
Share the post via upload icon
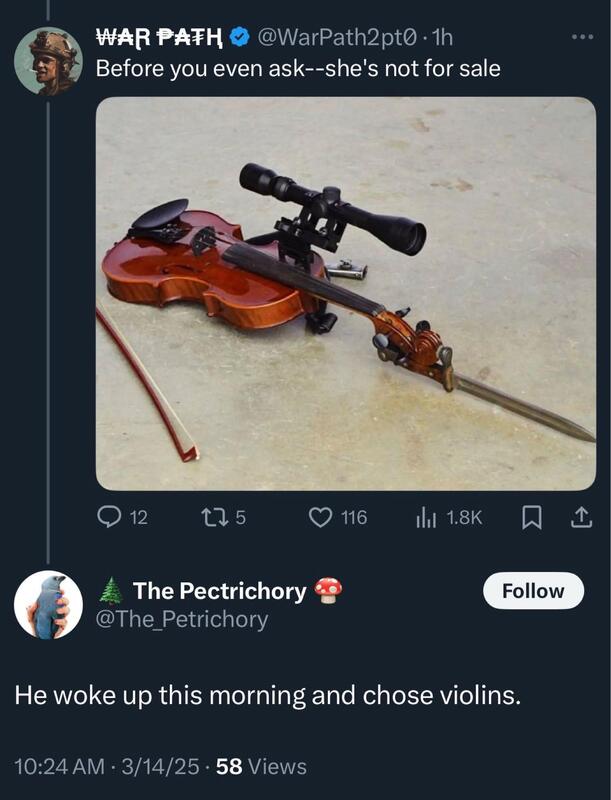pos(579,517)
